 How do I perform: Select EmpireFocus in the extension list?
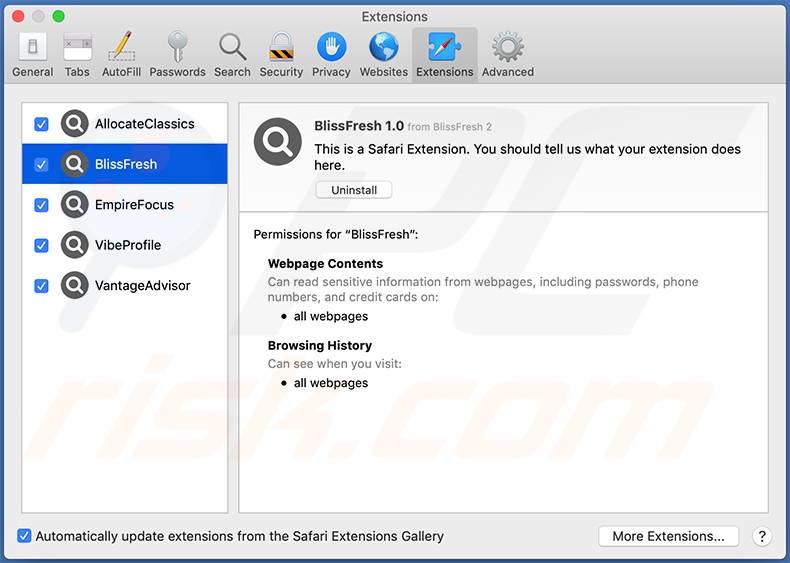[x=125, y=205]
